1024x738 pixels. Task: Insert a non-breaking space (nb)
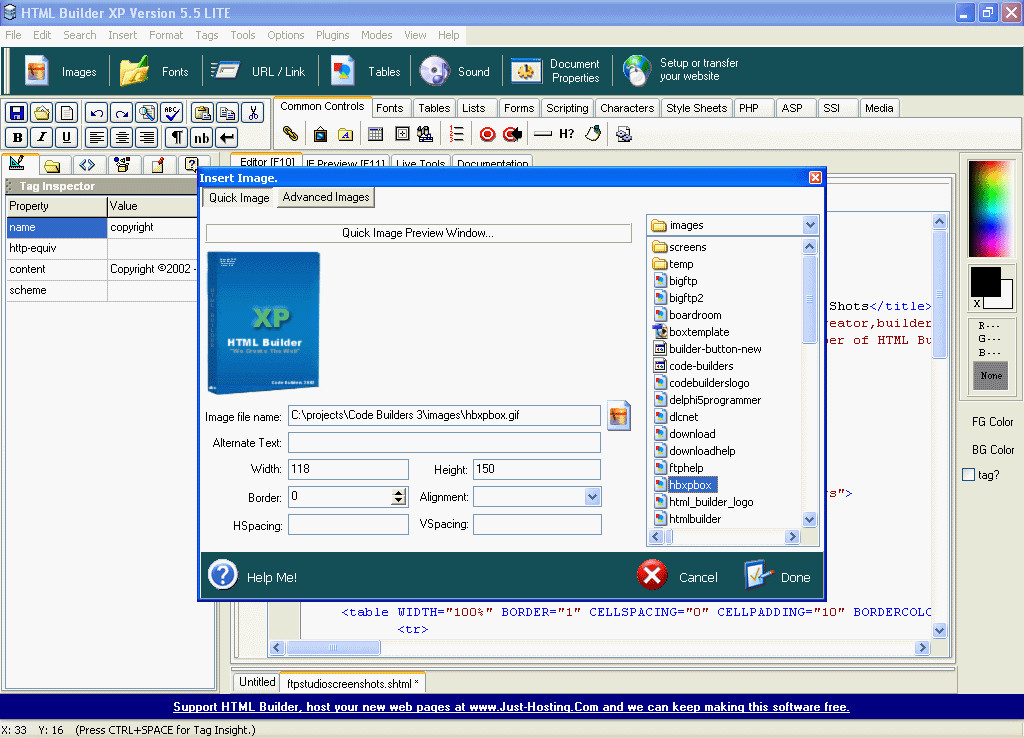pos(202,138)
